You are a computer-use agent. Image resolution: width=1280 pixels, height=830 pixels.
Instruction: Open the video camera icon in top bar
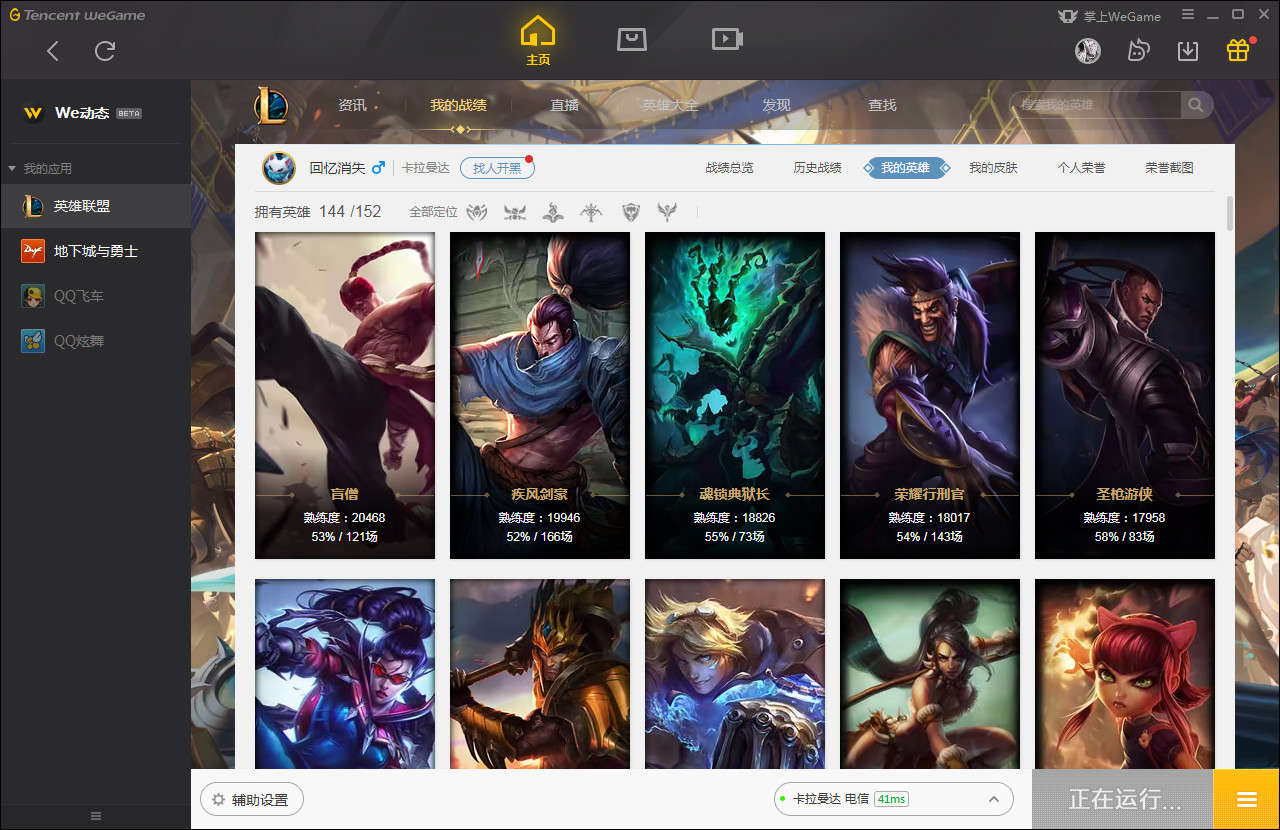(x=727, y=39)
